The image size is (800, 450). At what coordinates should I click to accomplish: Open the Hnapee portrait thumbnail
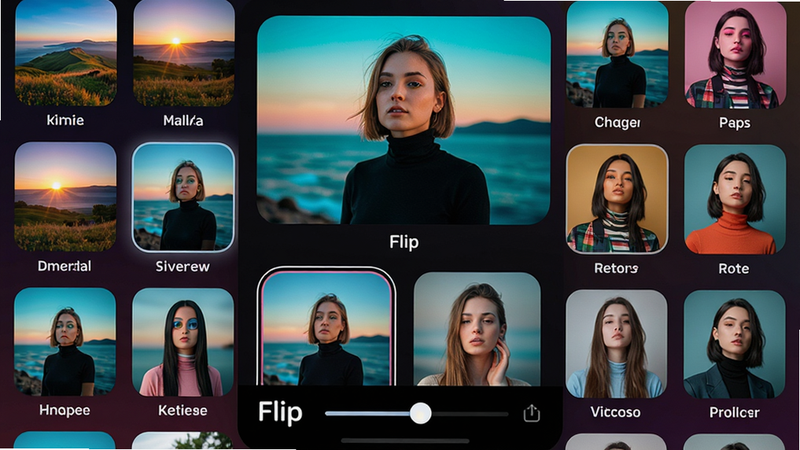pos(65,342)
